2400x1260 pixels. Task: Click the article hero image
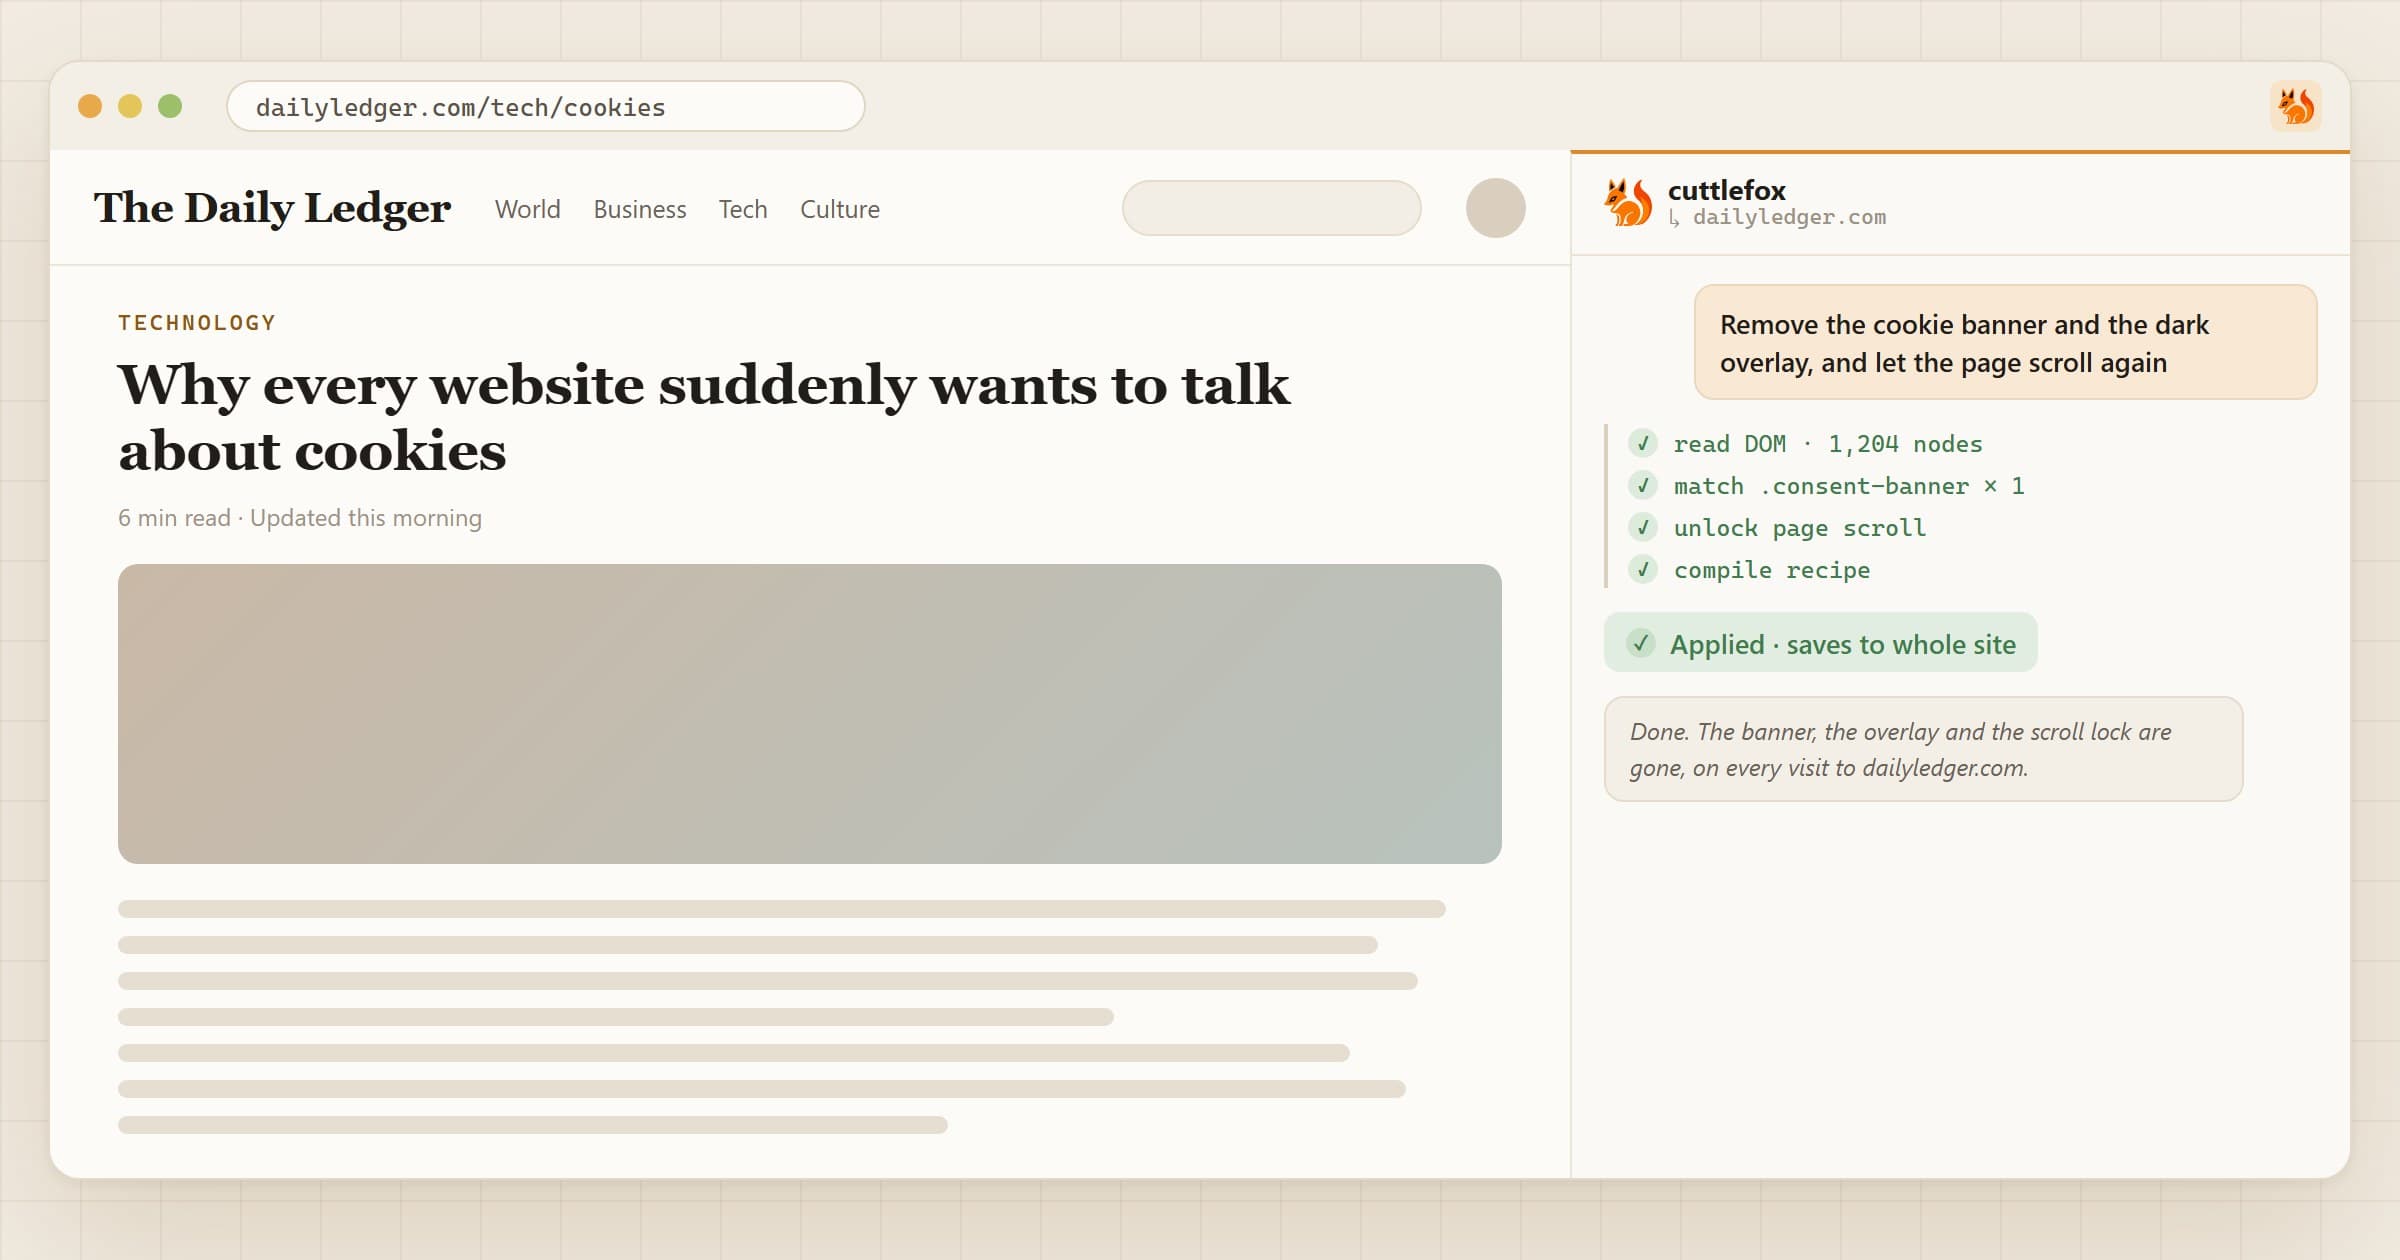click(x=810, y=714)
